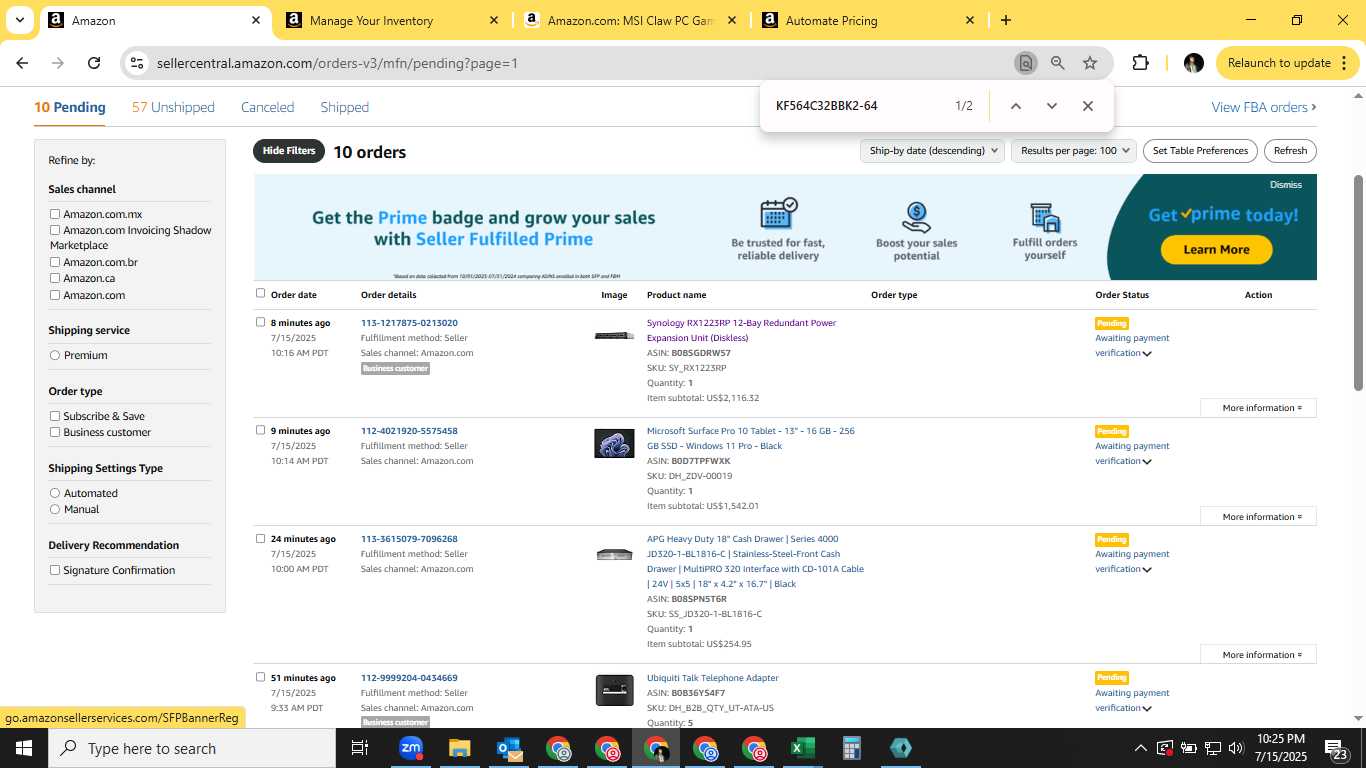Go back with the browser back arrow
The width and height of the screenshot is (1366, 768).
(22, 63)
